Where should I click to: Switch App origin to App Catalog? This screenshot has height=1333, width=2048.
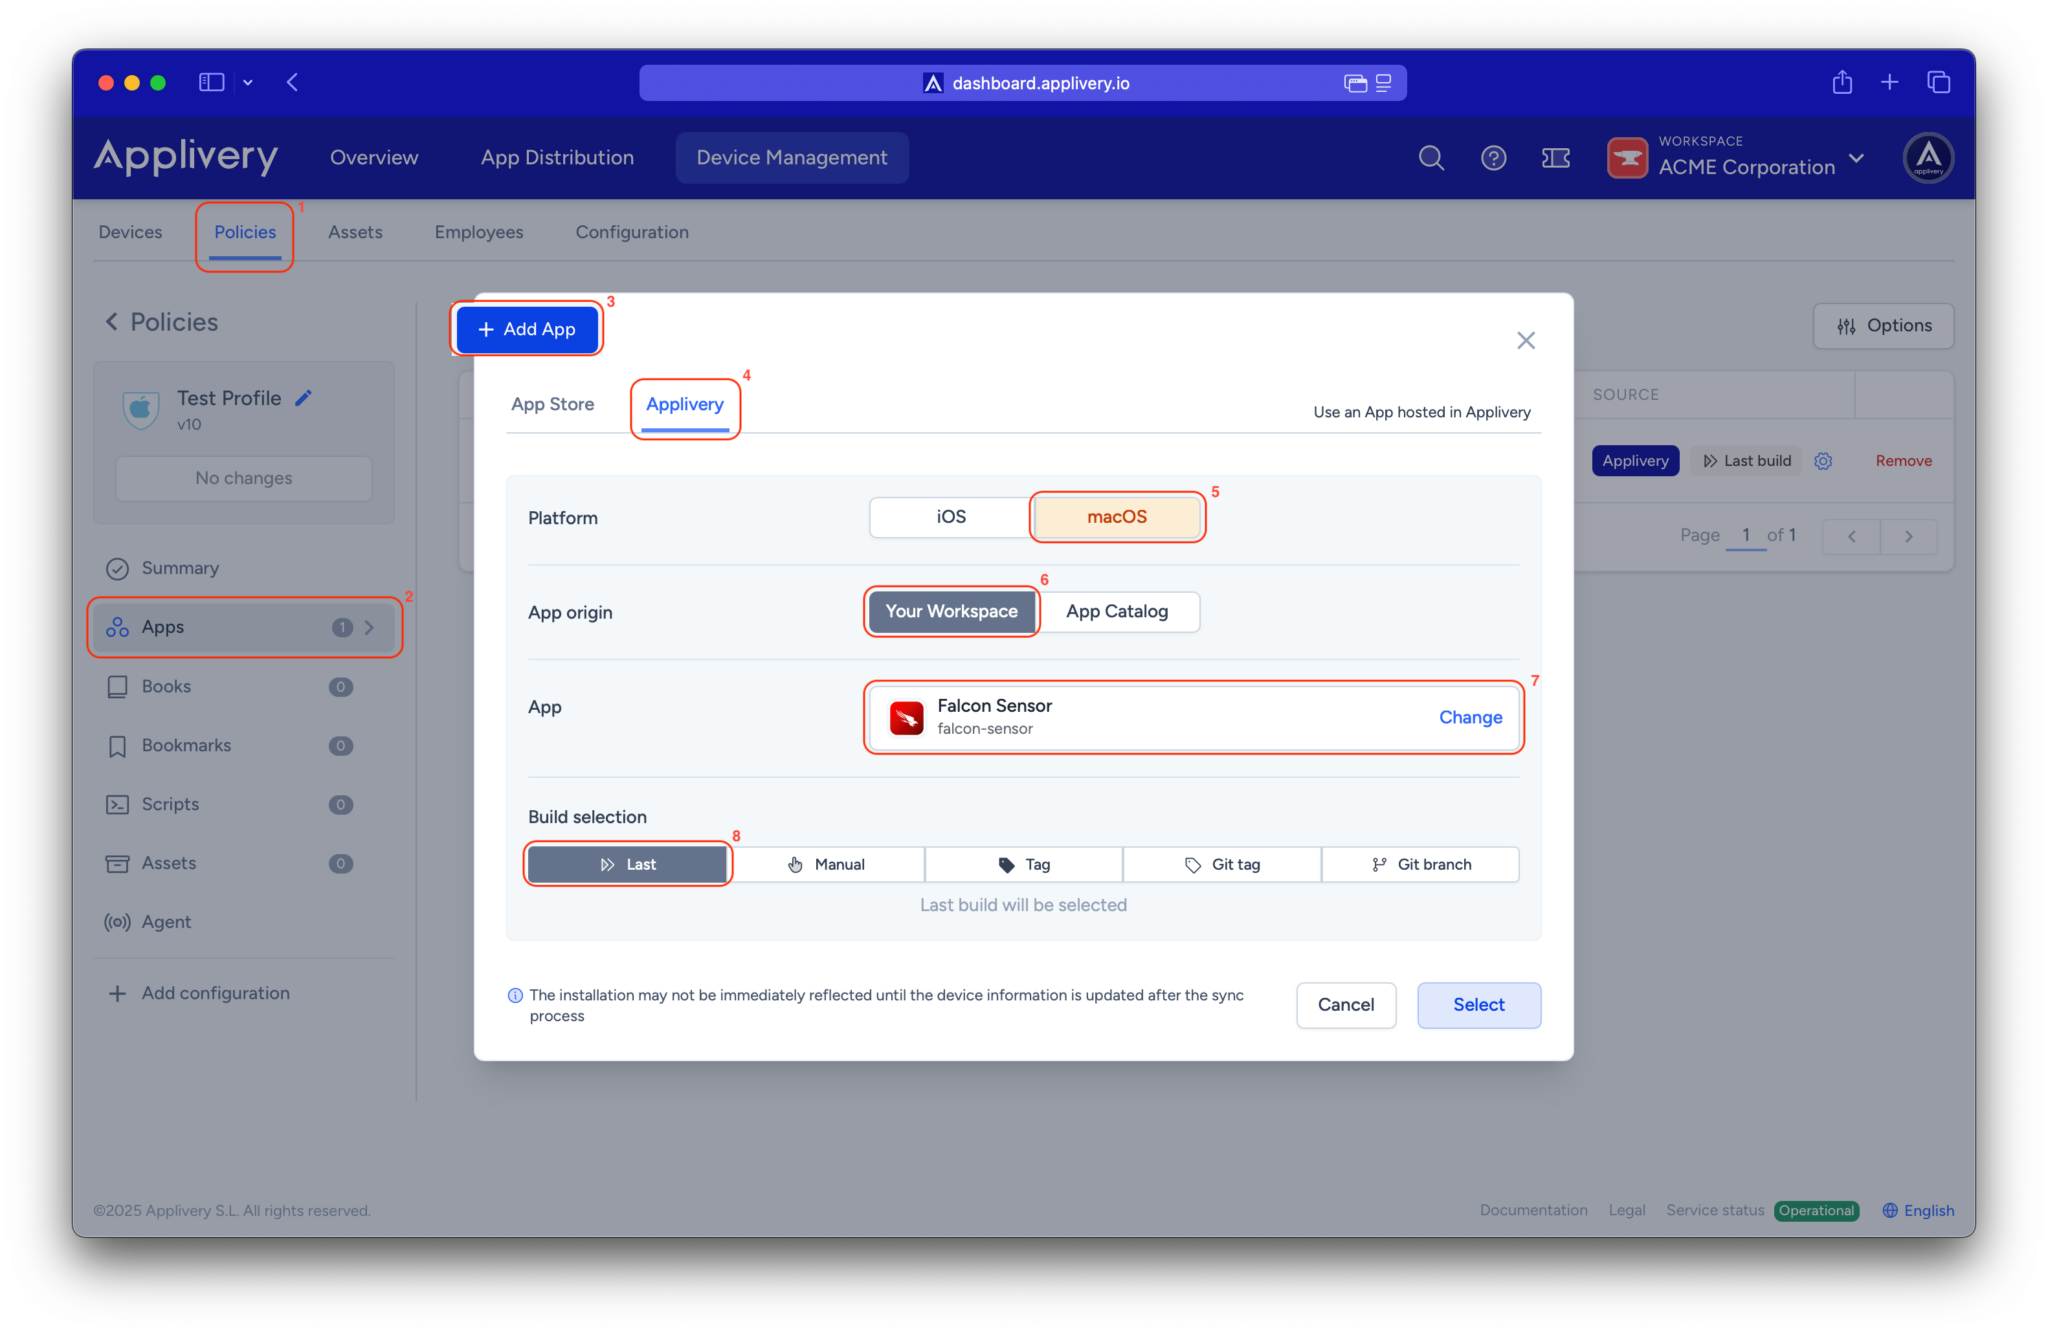tap(1117, 611)
